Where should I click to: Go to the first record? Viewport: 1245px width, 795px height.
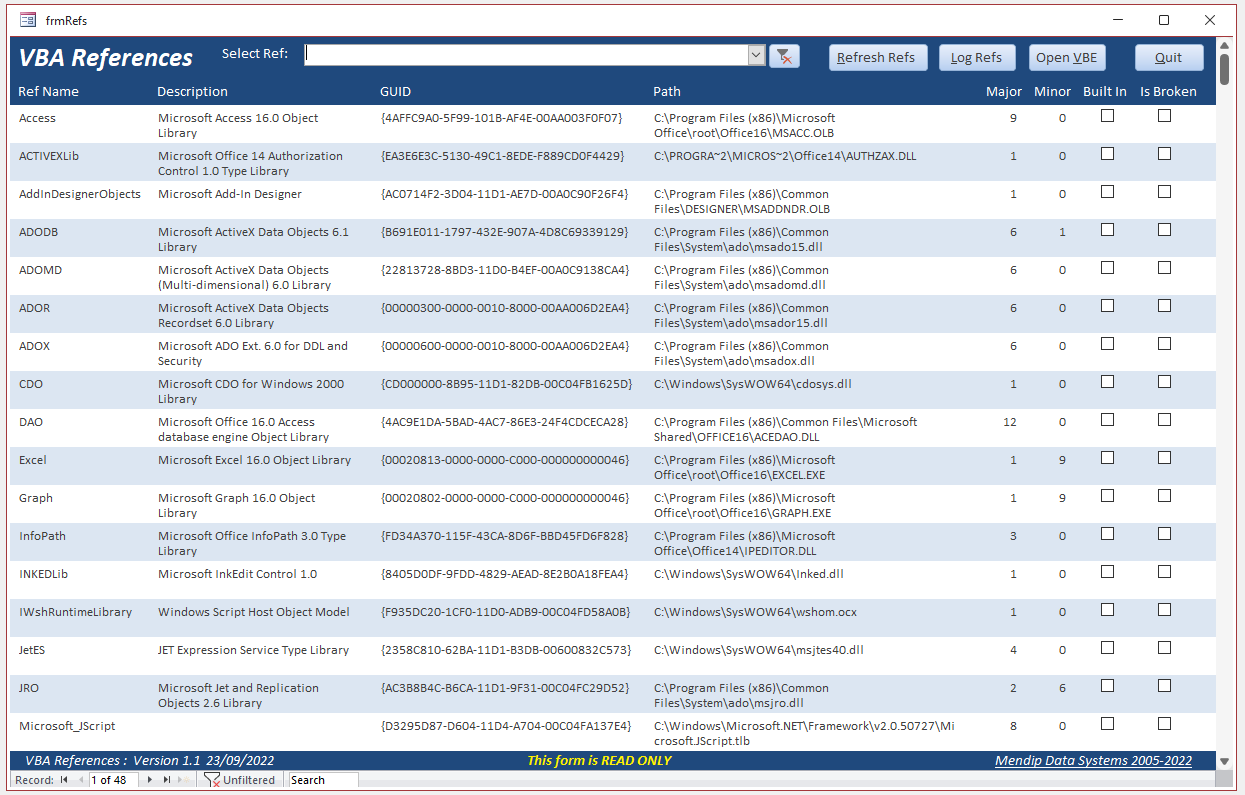64,780
